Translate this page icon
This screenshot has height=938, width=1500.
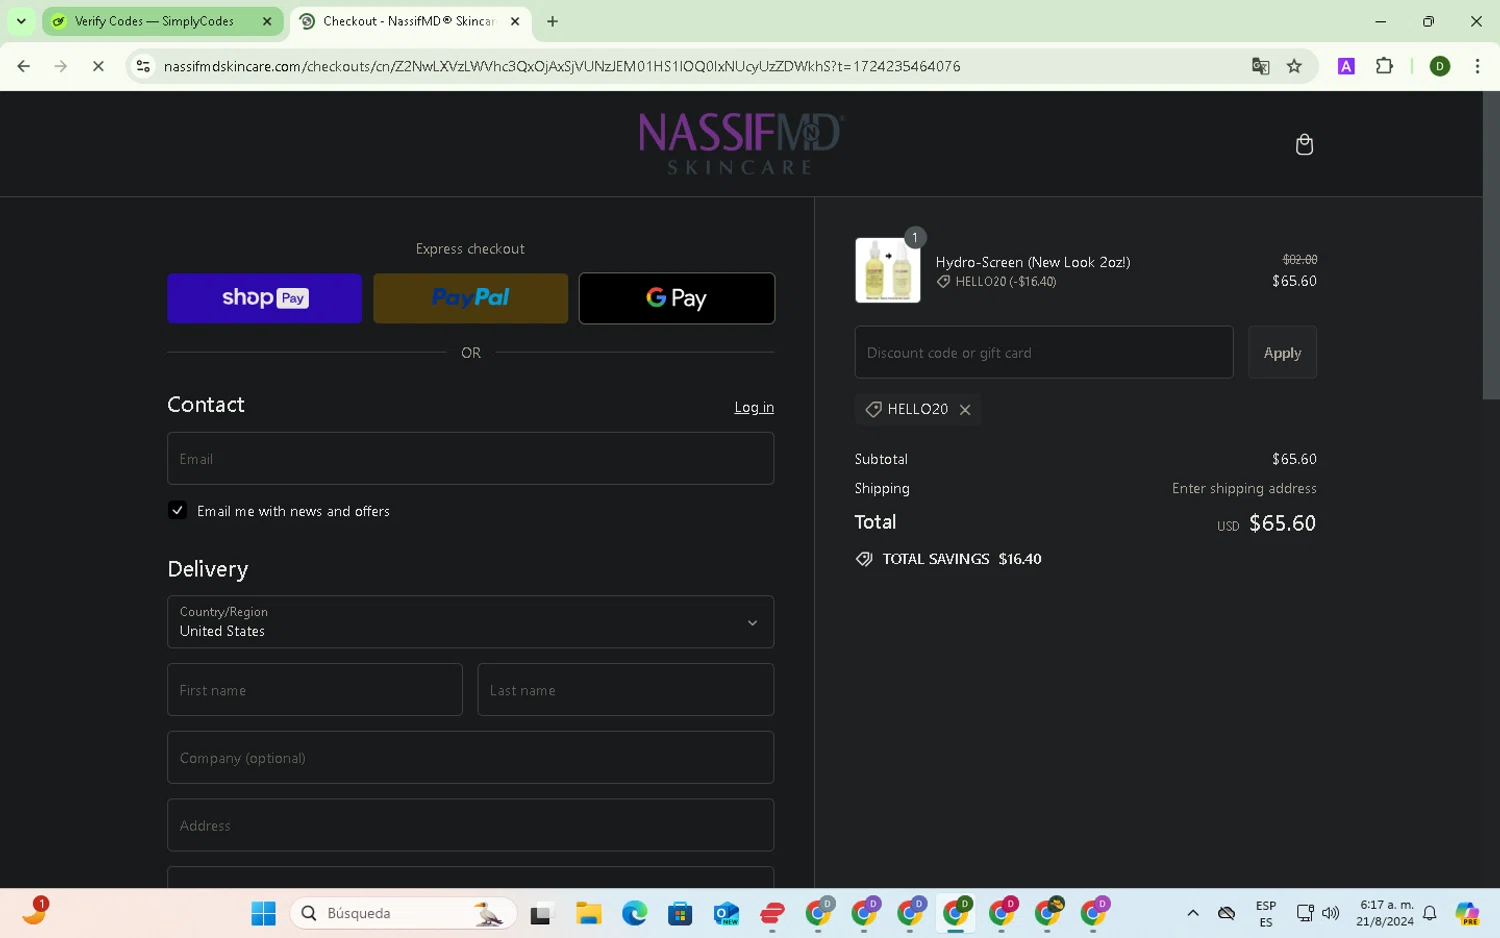pos(1260,66)
